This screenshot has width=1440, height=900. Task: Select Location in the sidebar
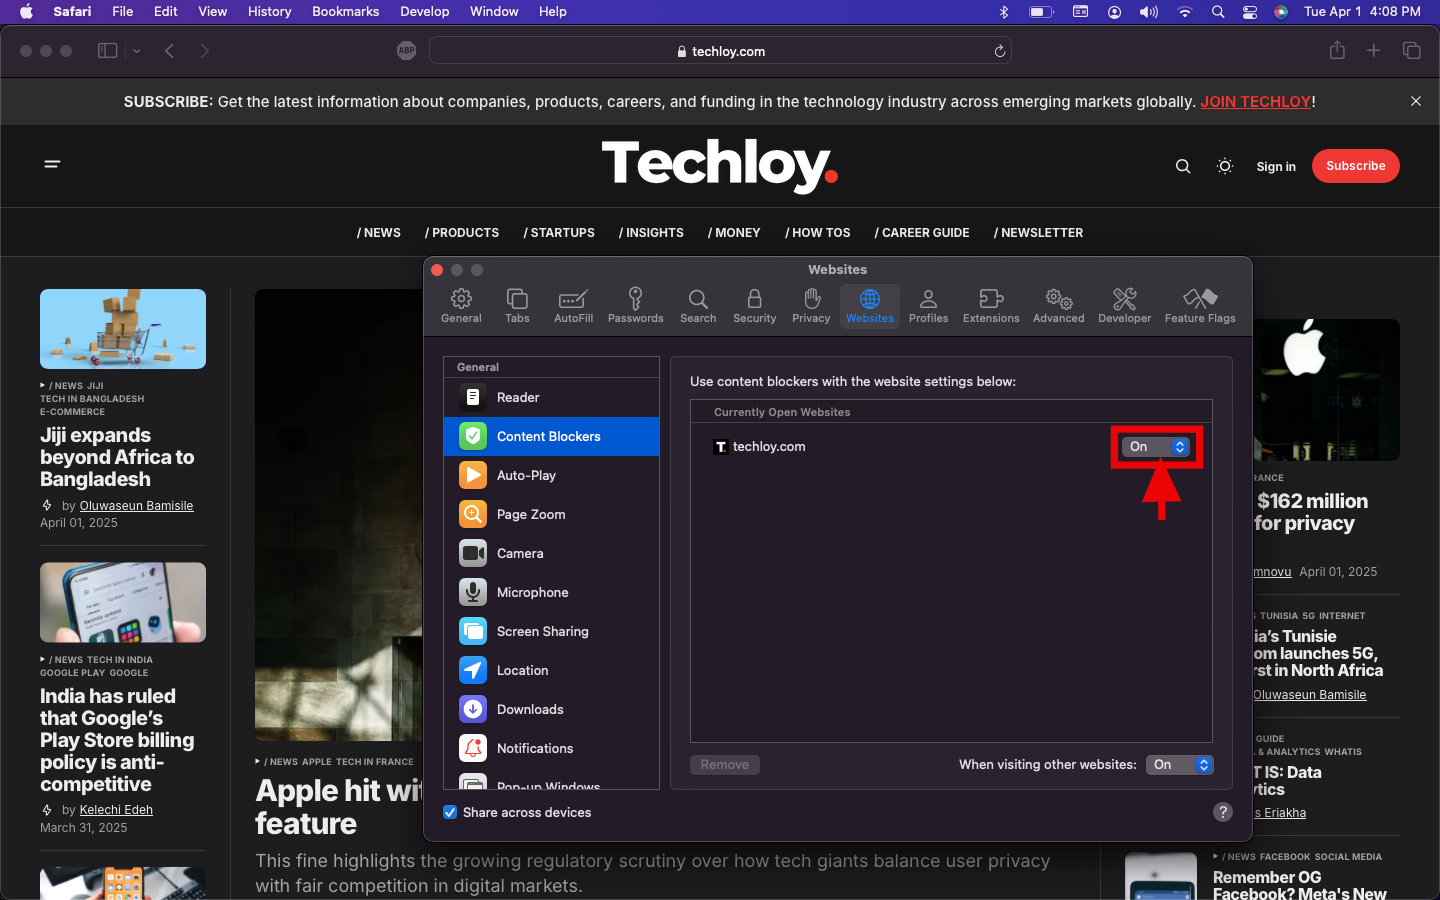coord(551,670)
